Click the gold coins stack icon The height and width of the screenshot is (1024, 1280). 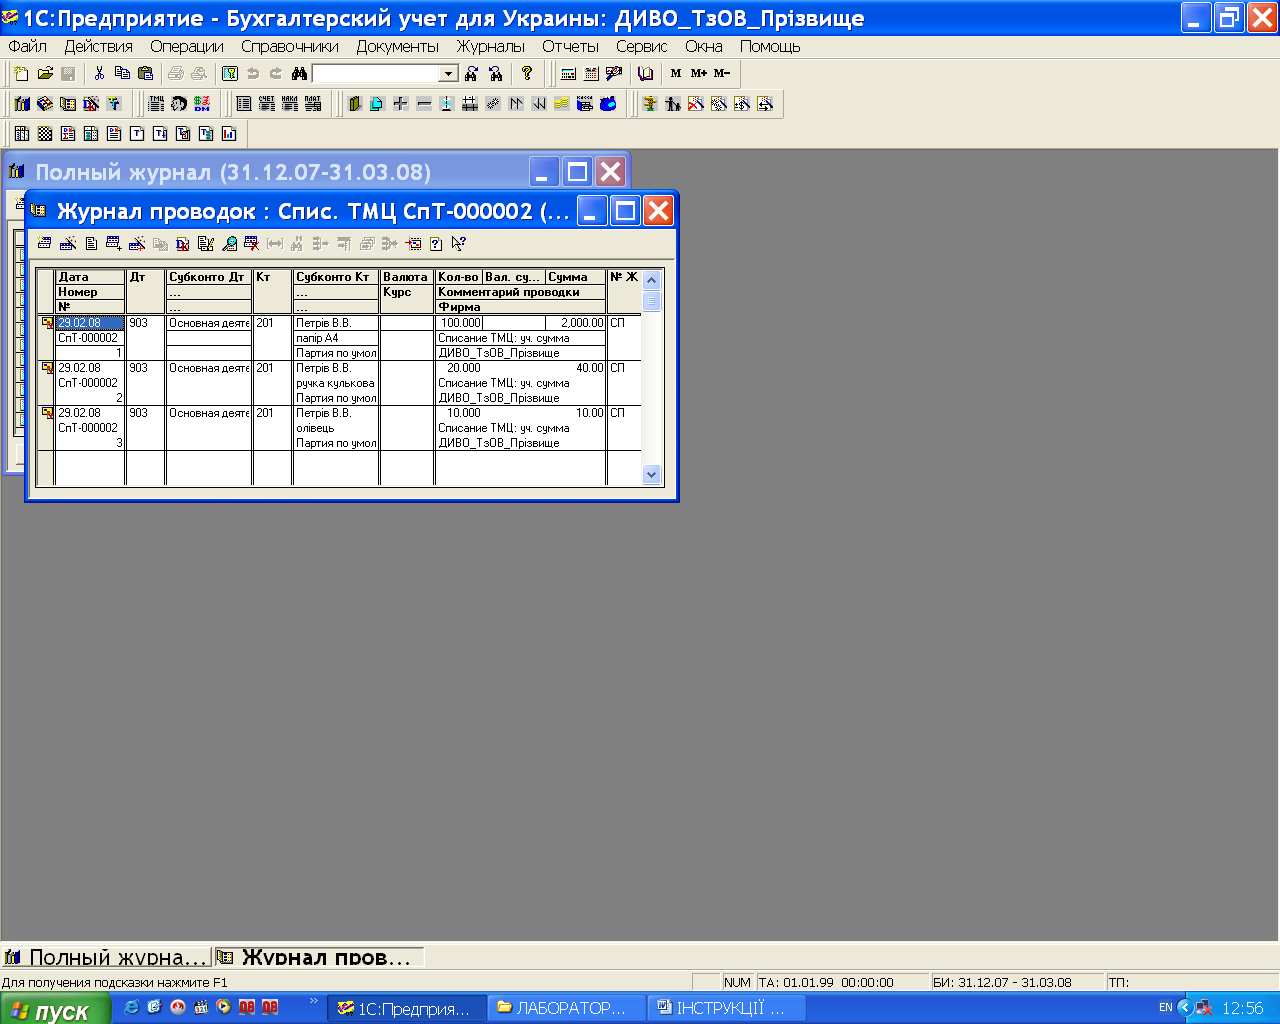click(561, 103)
